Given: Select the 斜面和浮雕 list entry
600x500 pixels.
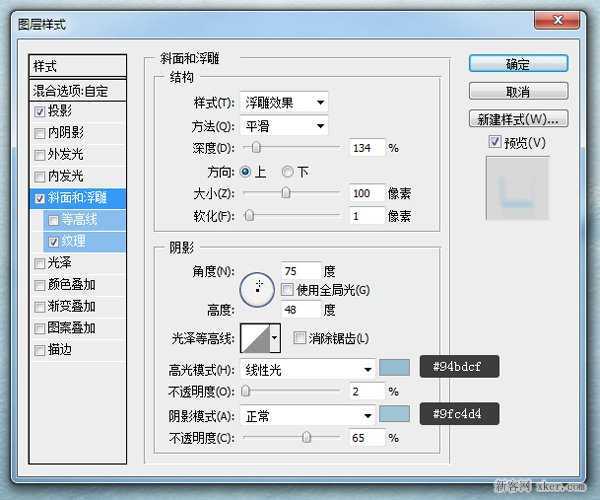Looking at the screenshot, I should [x=77, y=198].
